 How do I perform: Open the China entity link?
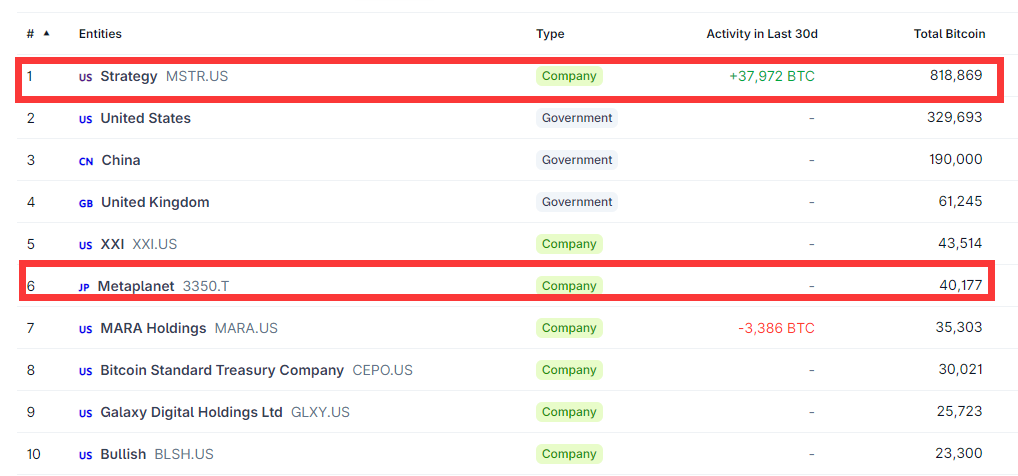pos(121,160)
